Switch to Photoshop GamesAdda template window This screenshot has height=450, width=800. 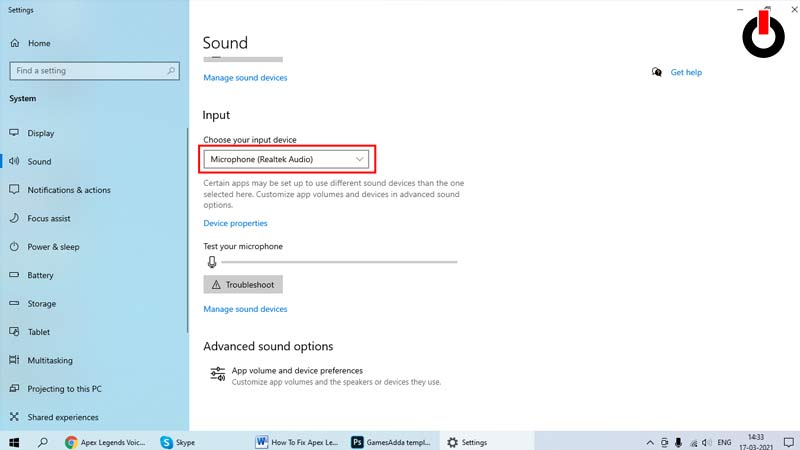[x=393, y=442]
